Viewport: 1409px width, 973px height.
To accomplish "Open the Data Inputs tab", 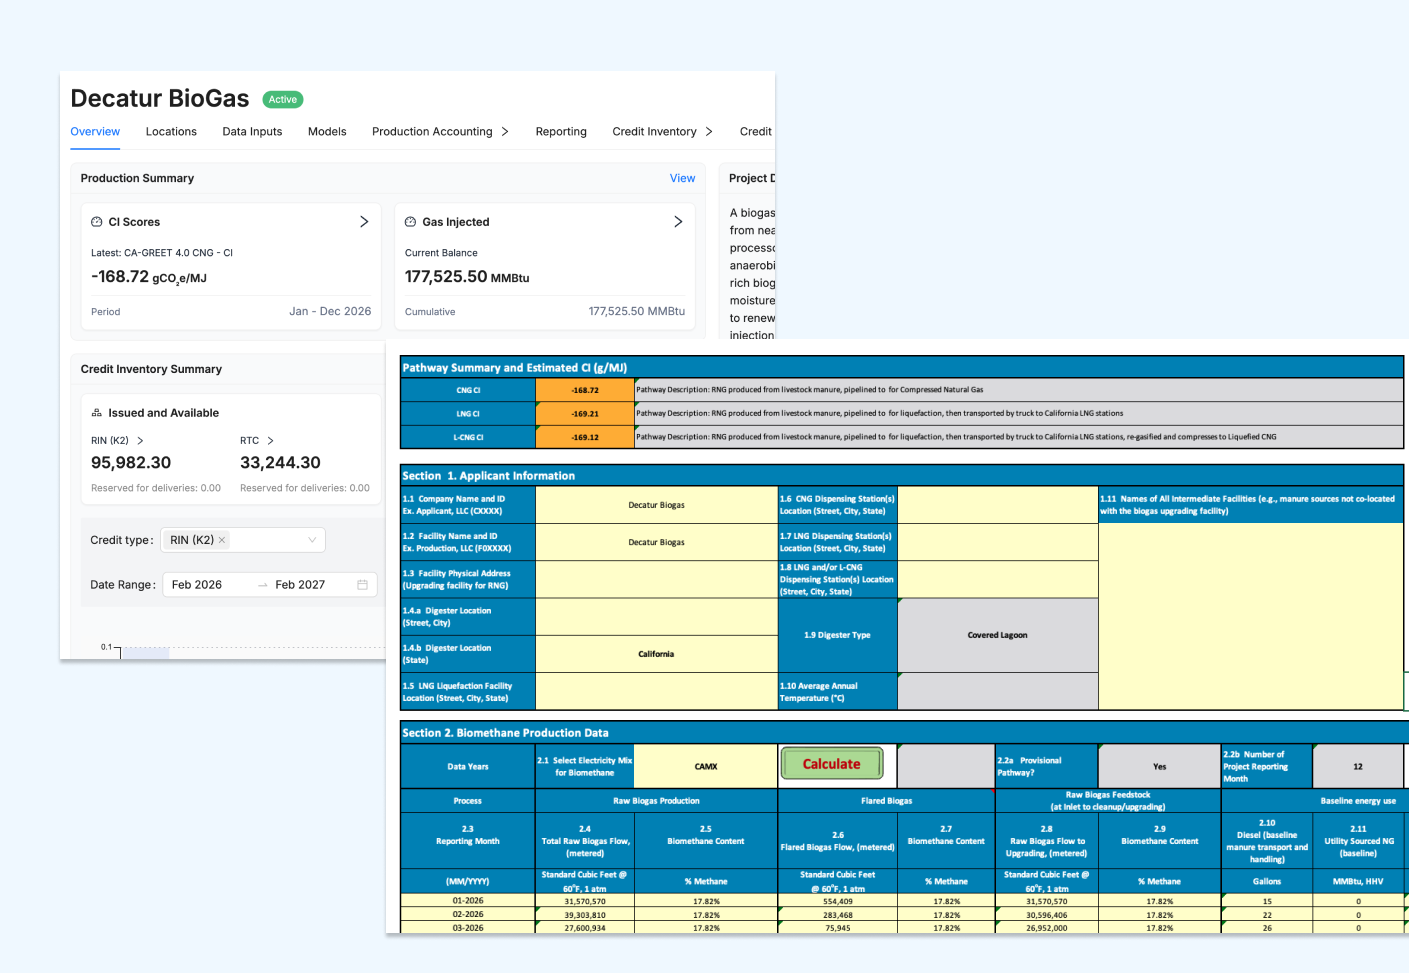I will point(252,131).
